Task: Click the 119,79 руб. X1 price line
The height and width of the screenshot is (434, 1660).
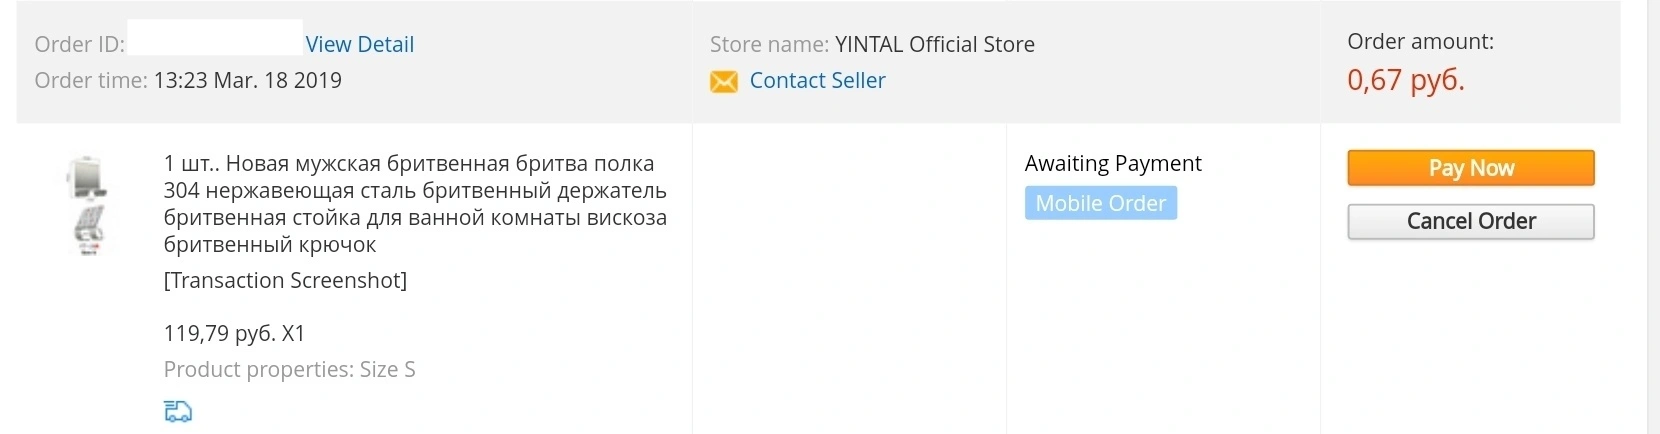Action: click(234, 333)
